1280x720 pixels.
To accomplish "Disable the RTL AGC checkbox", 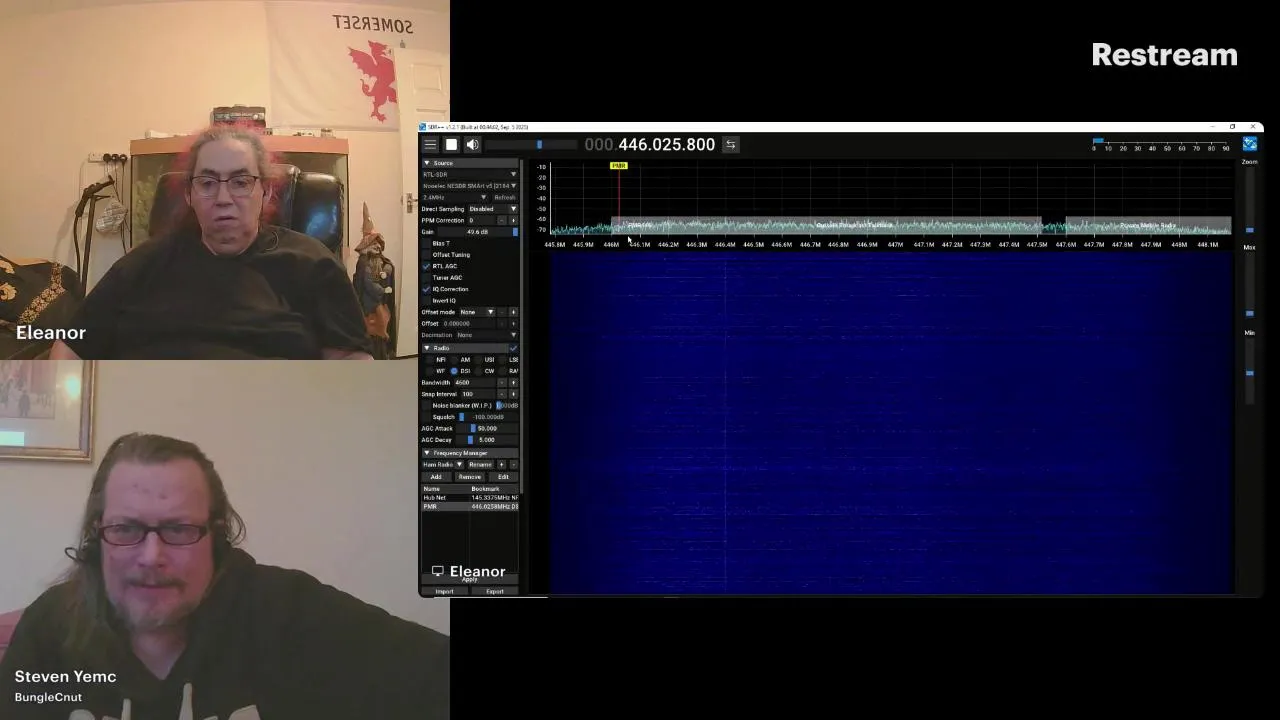I will pyautogui.click(x=426, y=266).
